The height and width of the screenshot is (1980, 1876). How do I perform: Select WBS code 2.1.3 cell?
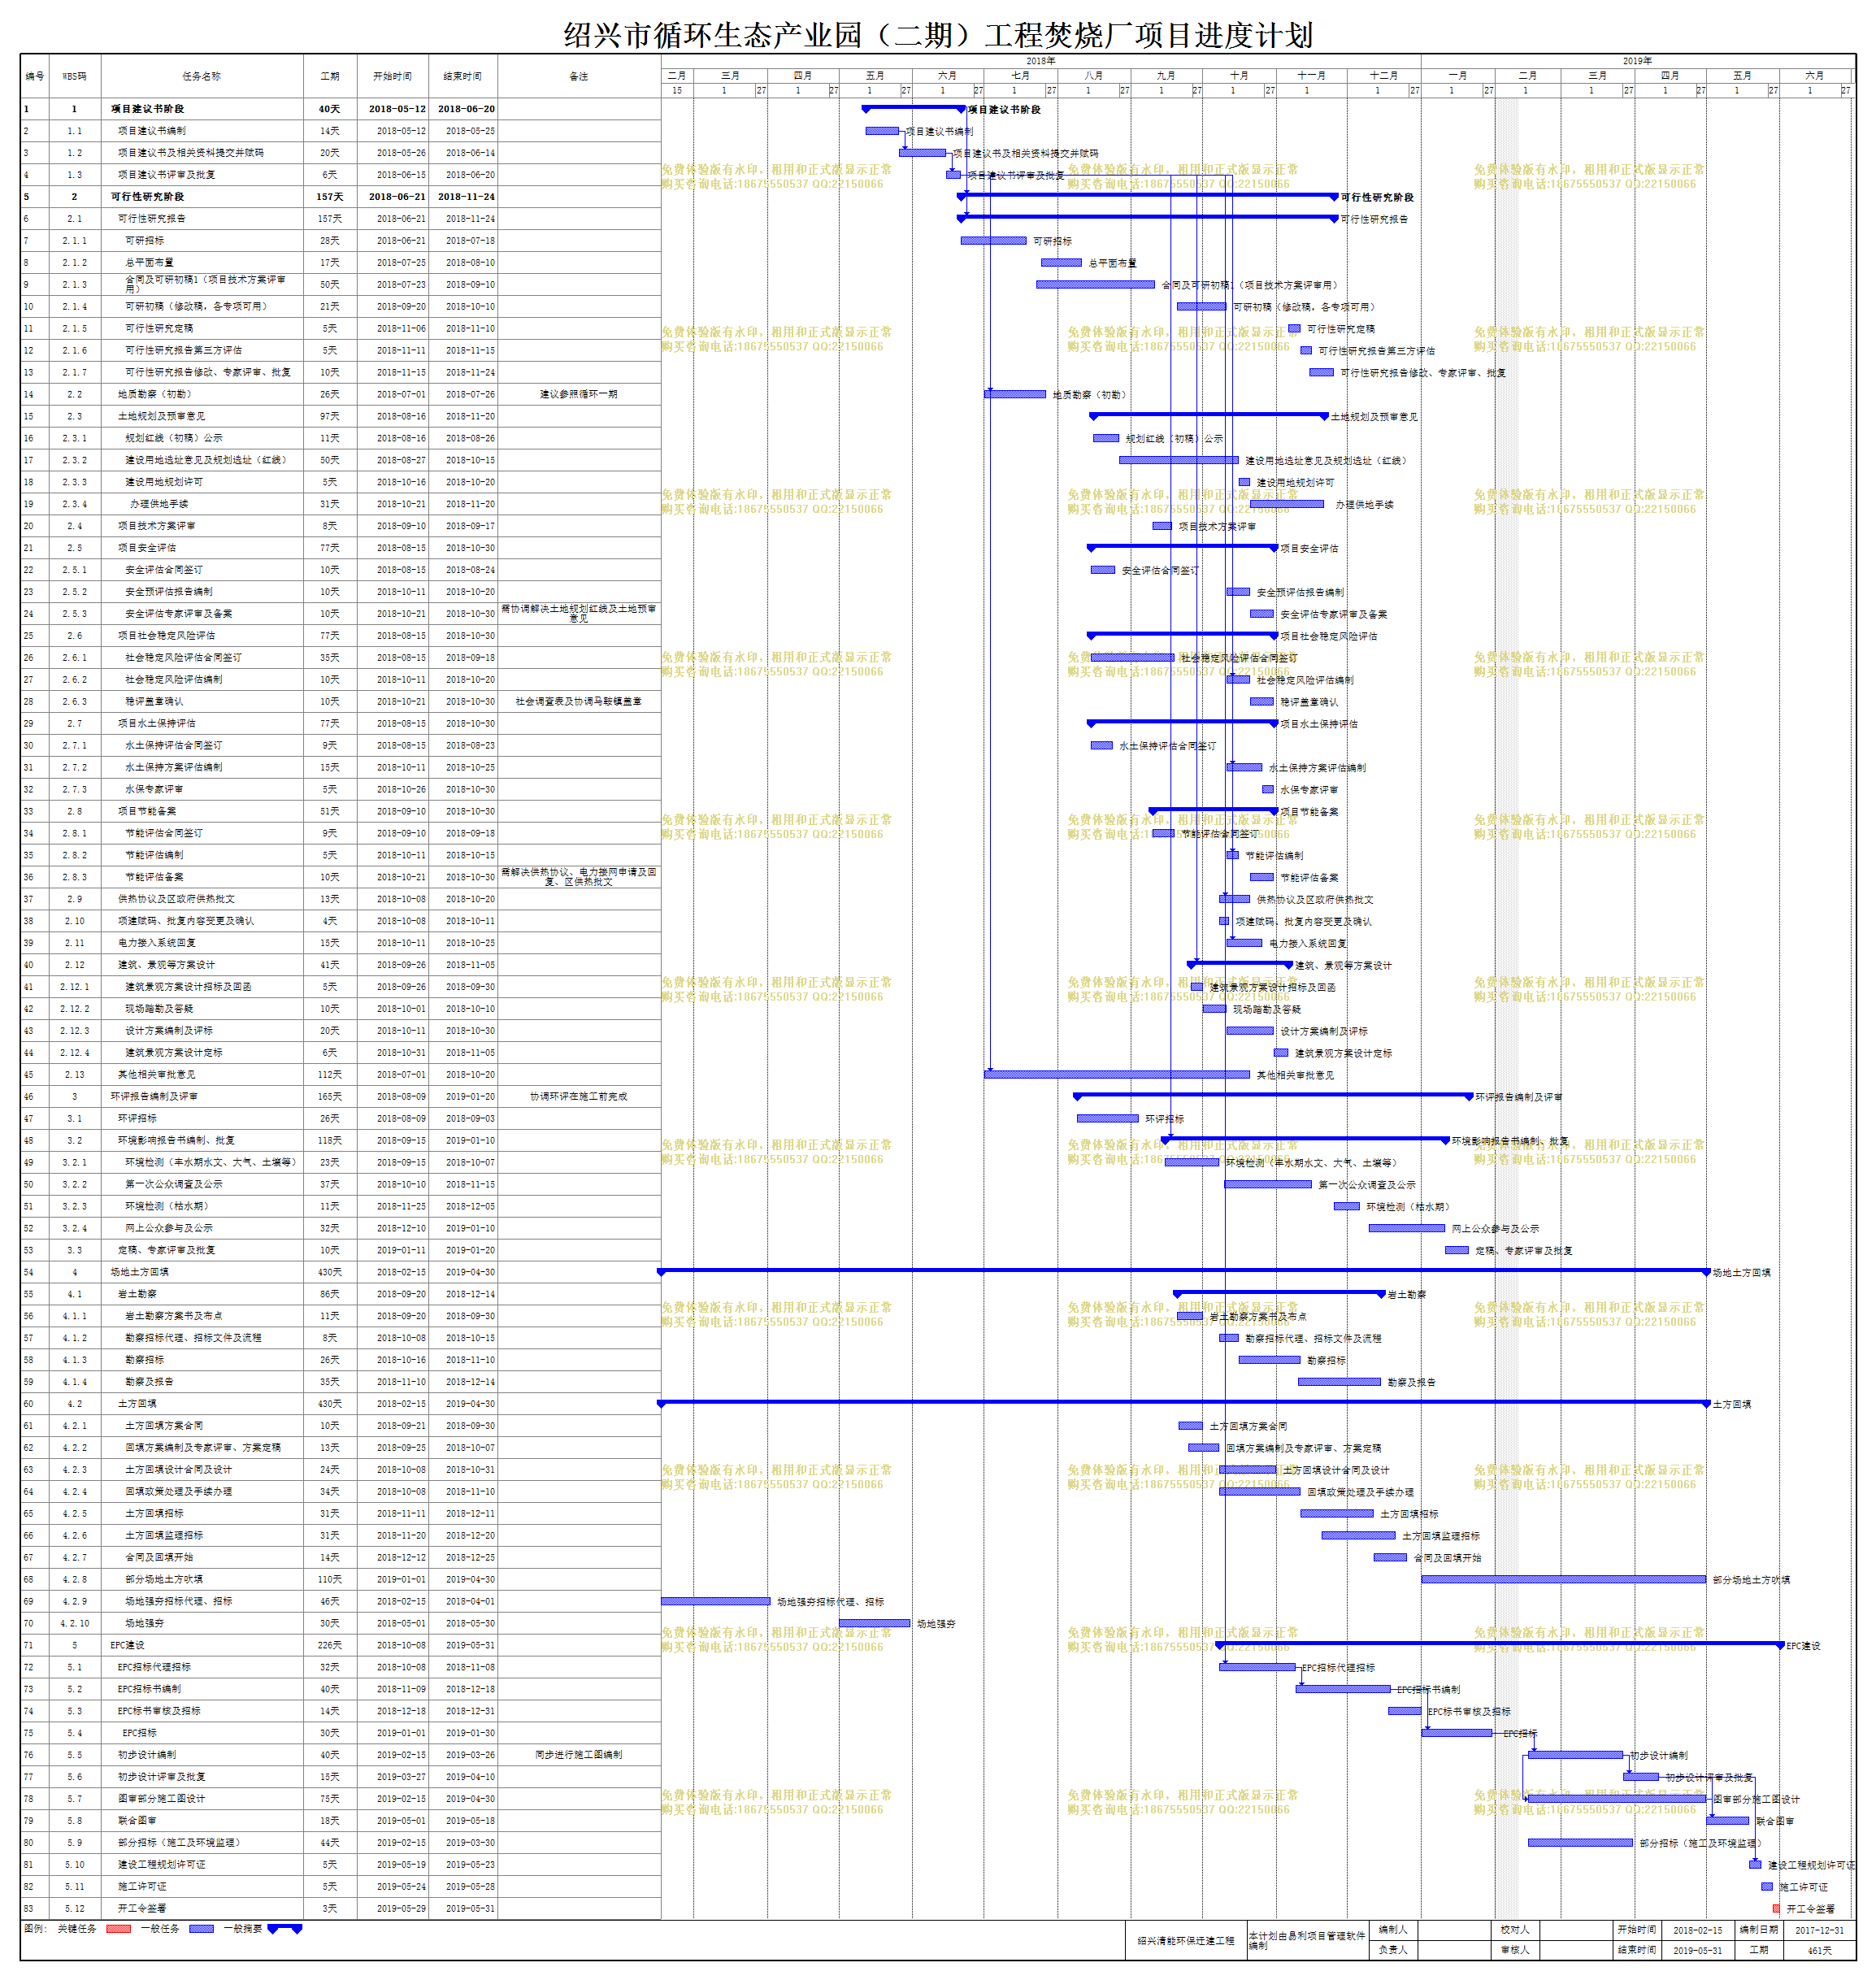tap(74, 285)
